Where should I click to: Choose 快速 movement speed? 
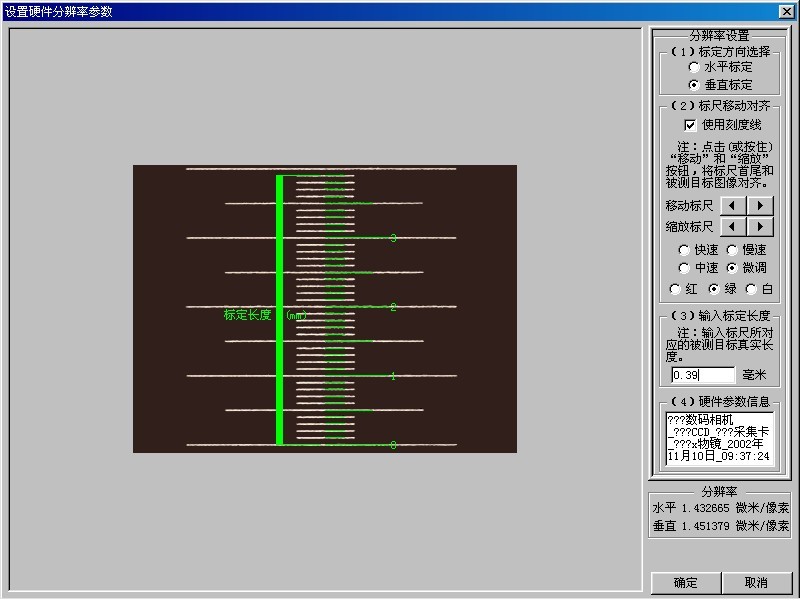point(684,250)
